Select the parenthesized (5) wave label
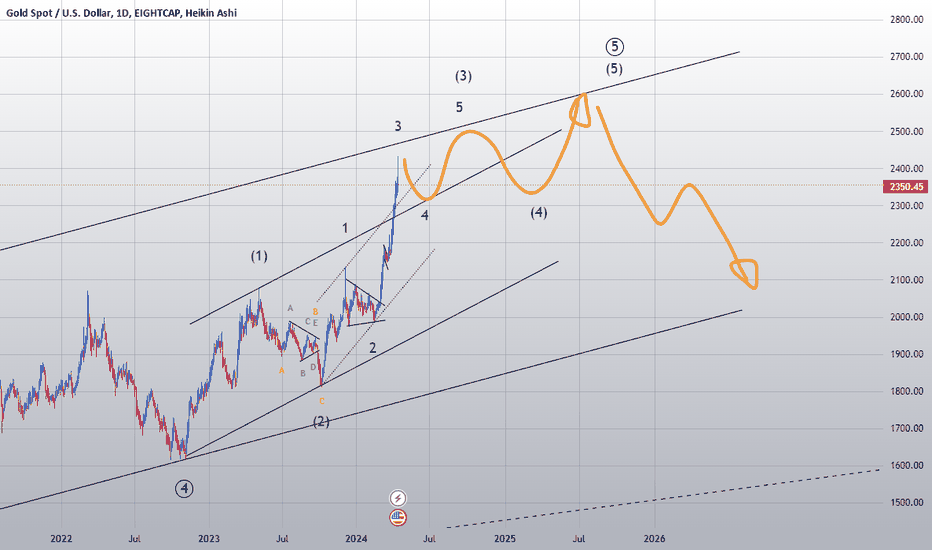 tap(615, 69)
